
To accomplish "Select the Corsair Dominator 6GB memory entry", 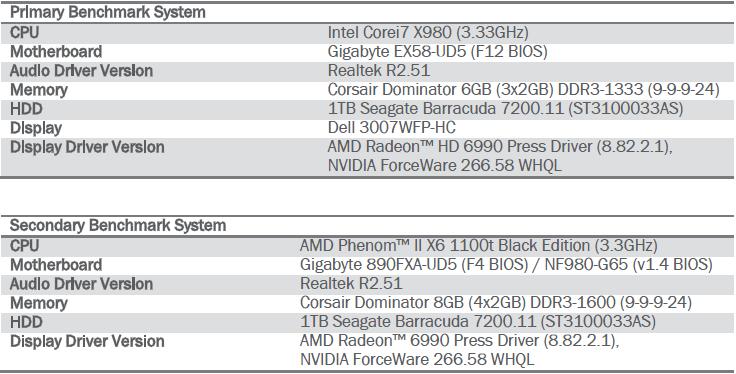I will pos(524,90).
